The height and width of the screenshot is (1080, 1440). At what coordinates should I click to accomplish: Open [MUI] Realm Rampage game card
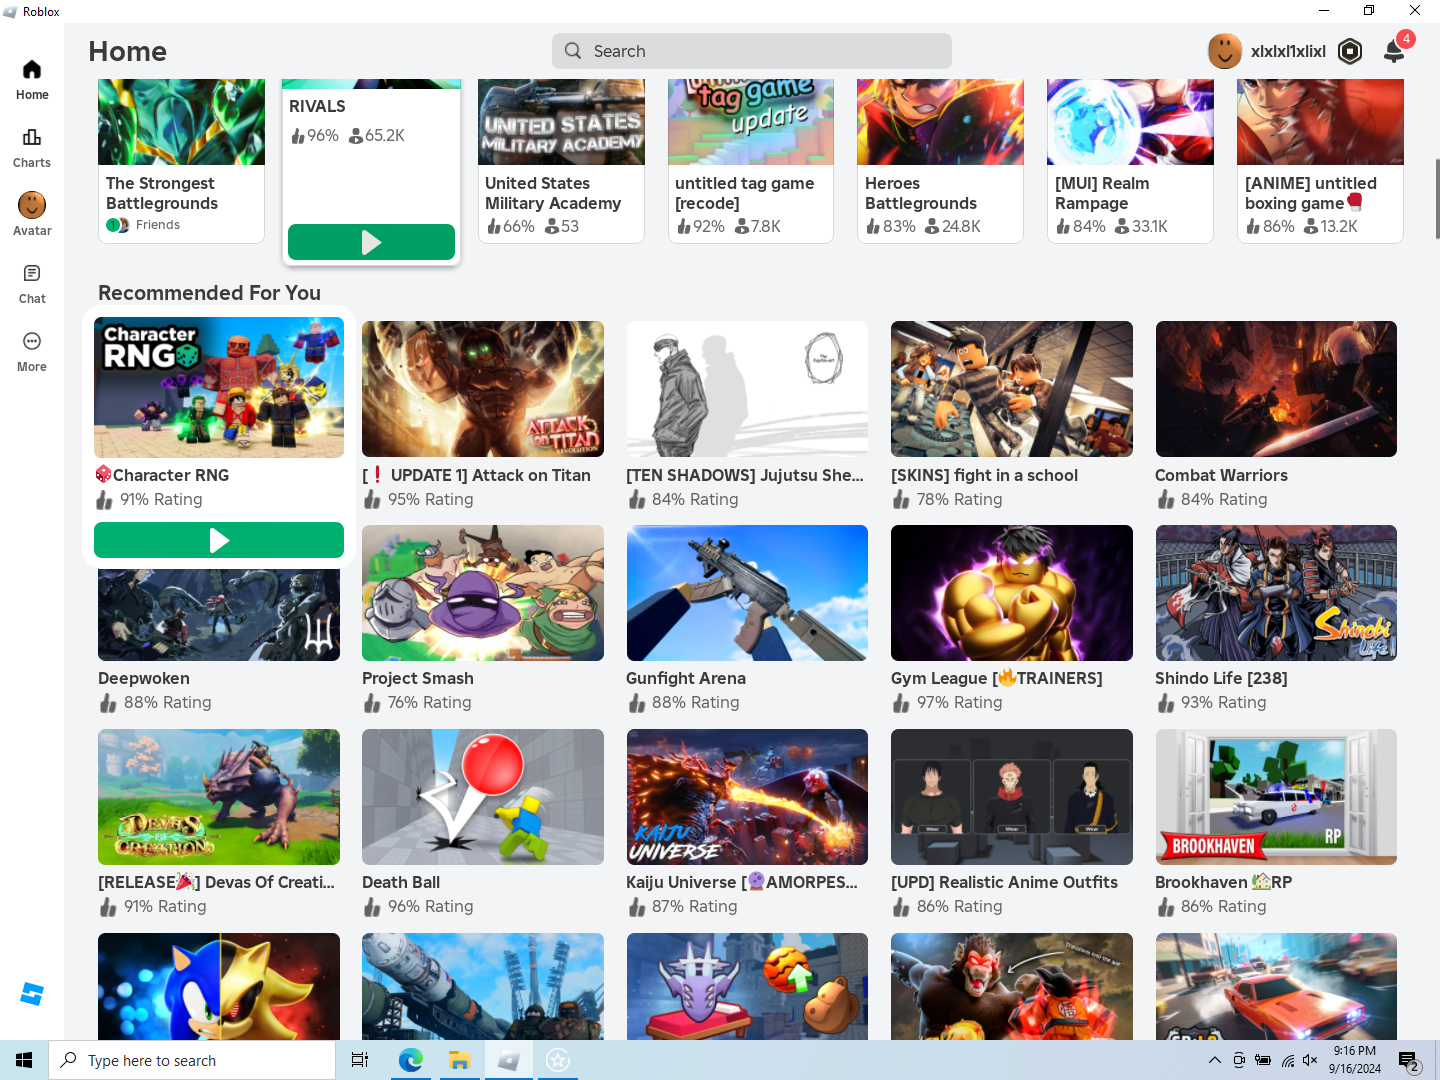coord(1130,161)
